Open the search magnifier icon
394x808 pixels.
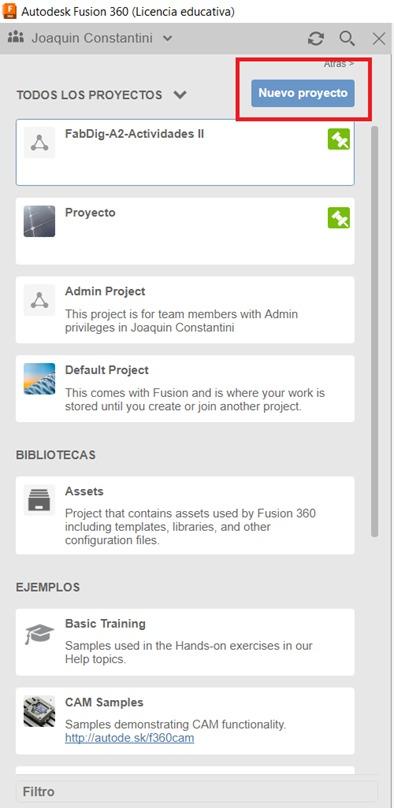coord(347,39)
